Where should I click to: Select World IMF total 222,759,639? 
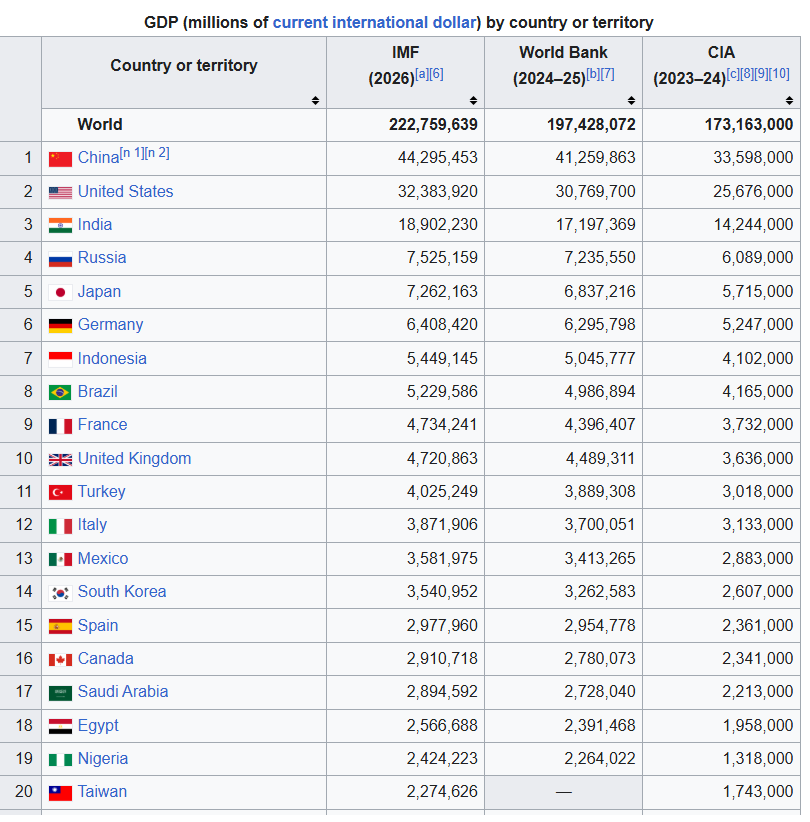433,125
